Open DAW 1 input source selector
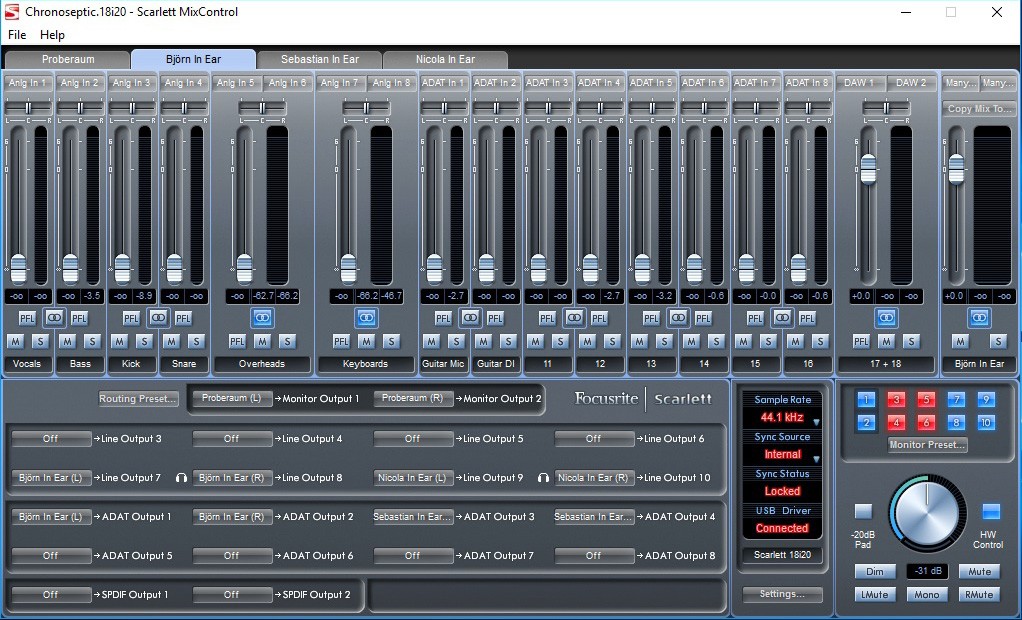Viewport: 1022px width, 620px height. [x=860, y=83]
